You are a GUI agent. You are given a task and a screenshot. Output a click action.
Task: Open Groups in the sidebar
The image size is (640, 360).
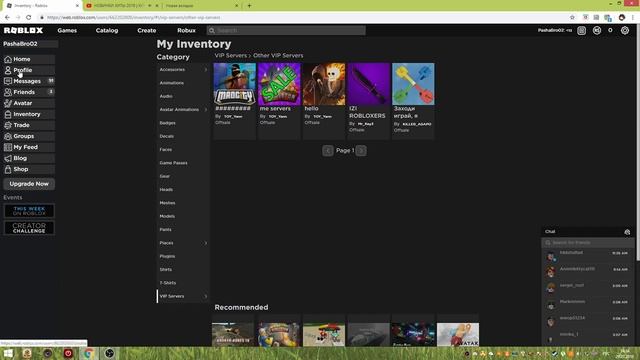click(29, 136)
